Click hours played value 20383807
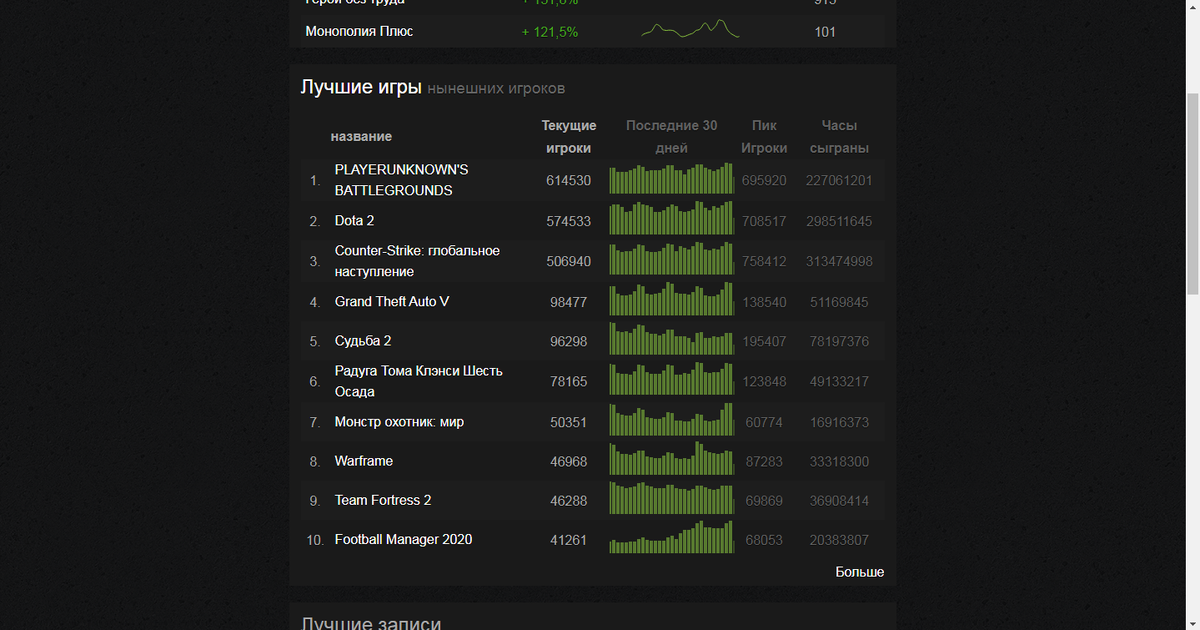The image size is (1200, 630). tap(839, 540)
